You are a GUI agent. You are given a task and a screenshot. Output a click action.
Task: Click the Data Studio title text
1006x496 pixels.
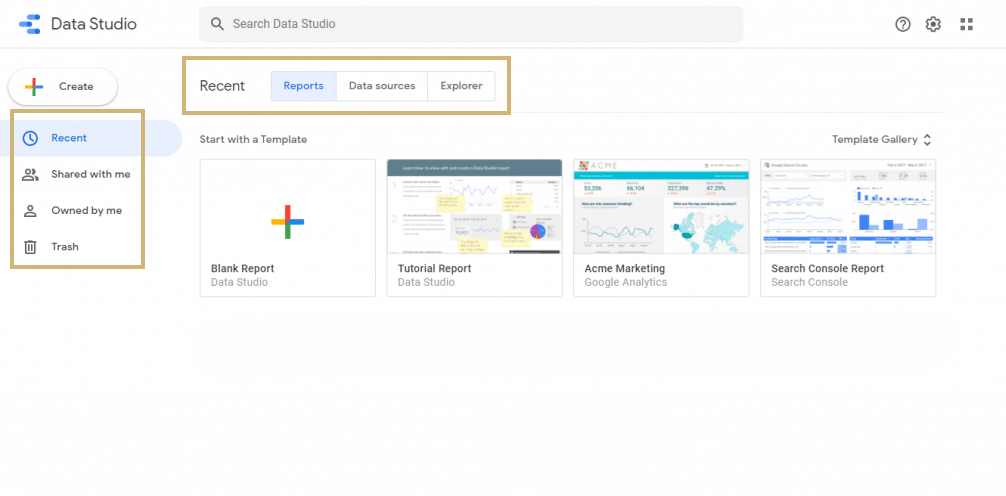[x=94, y=24]
